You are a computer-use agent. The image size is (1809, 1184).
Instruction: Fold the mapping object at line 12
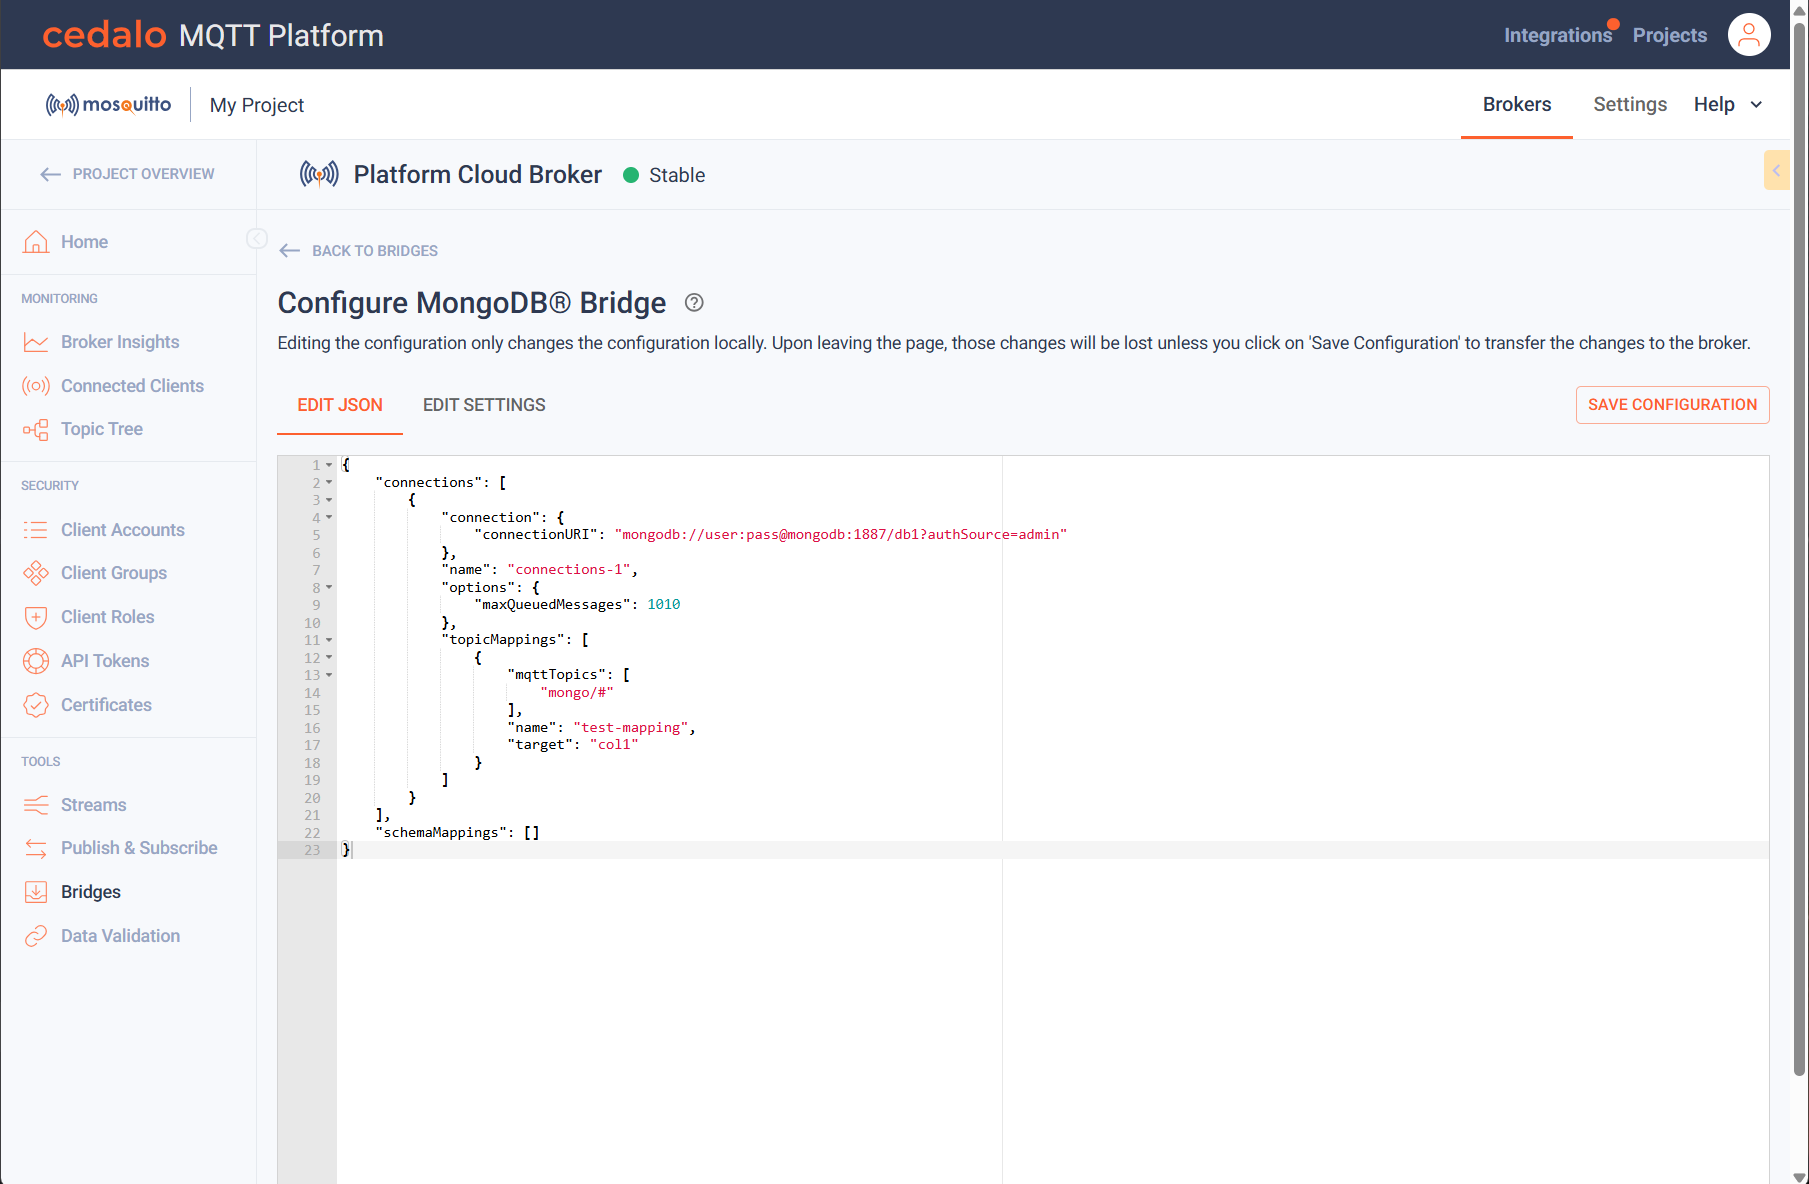329,658
